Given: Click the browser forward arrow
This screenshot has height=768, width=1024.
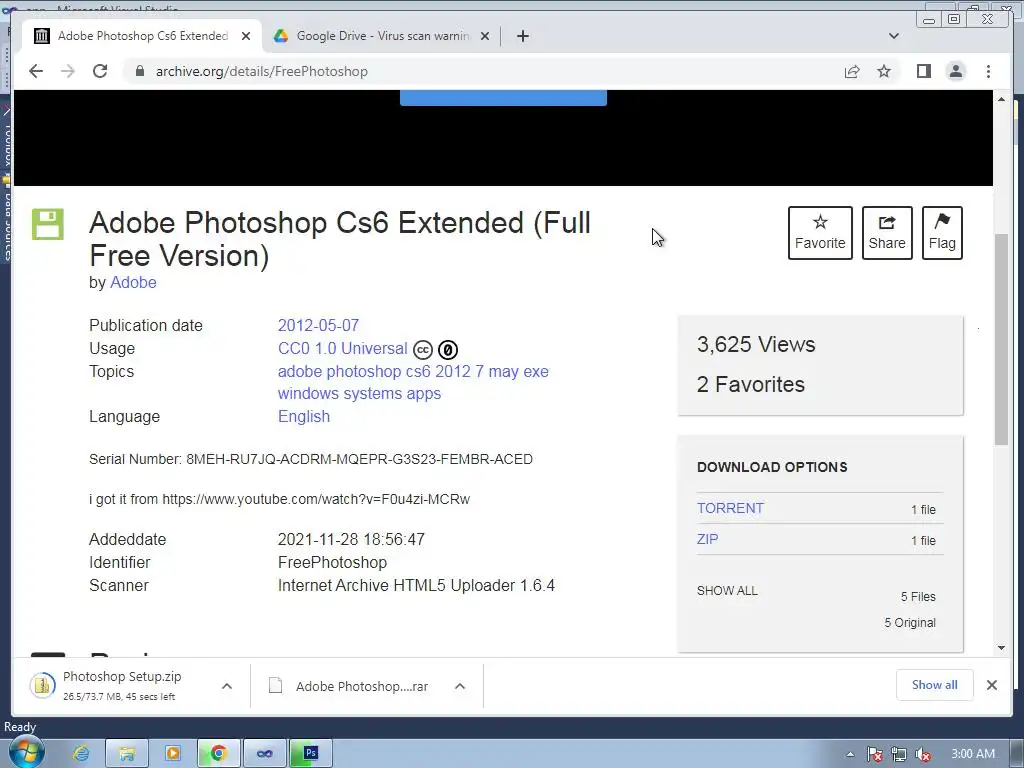Looking at the screenshot, I should 68,71.
